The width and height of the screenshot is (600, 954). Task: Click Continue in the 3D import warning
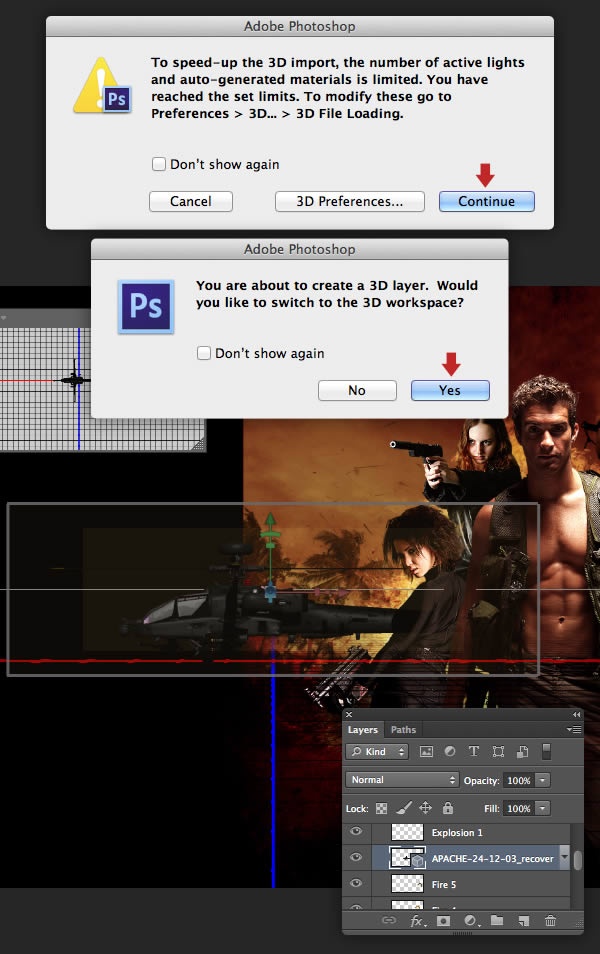[486, 201]
